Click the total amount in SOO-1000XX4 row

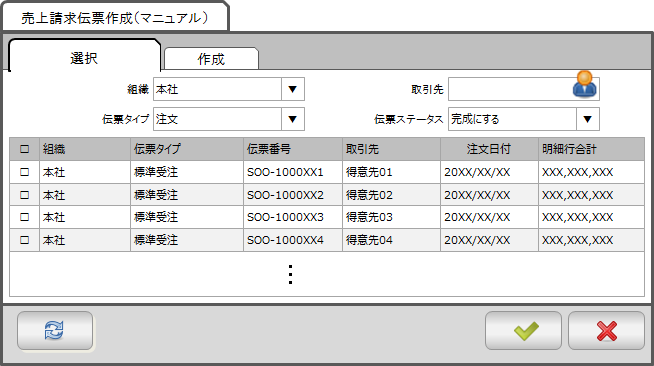click(x=591, y=240)
